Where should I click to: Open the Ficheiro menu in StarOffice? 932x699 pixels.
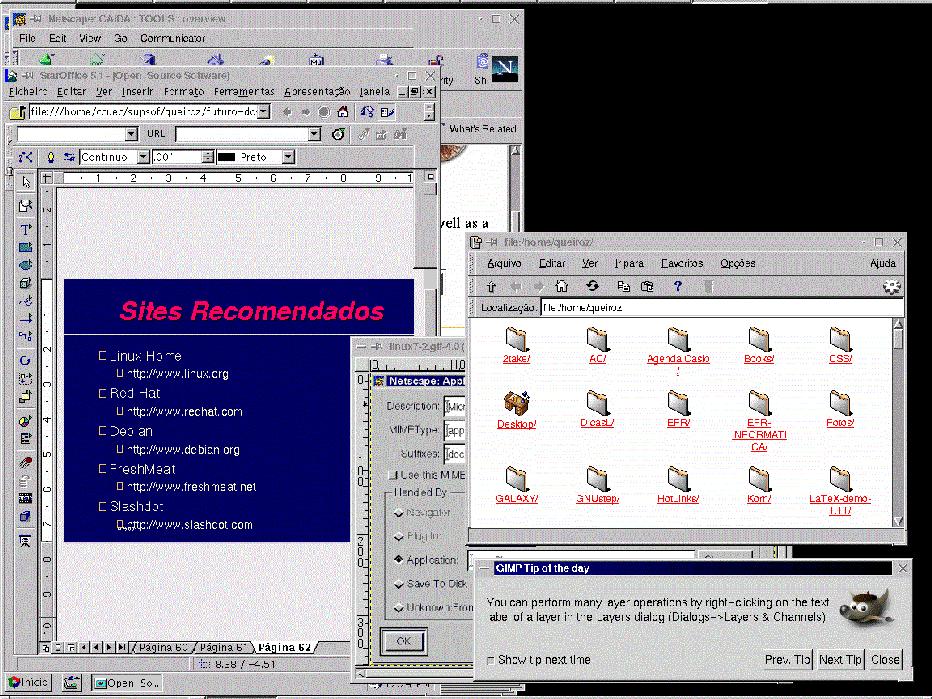coord(28,92)
